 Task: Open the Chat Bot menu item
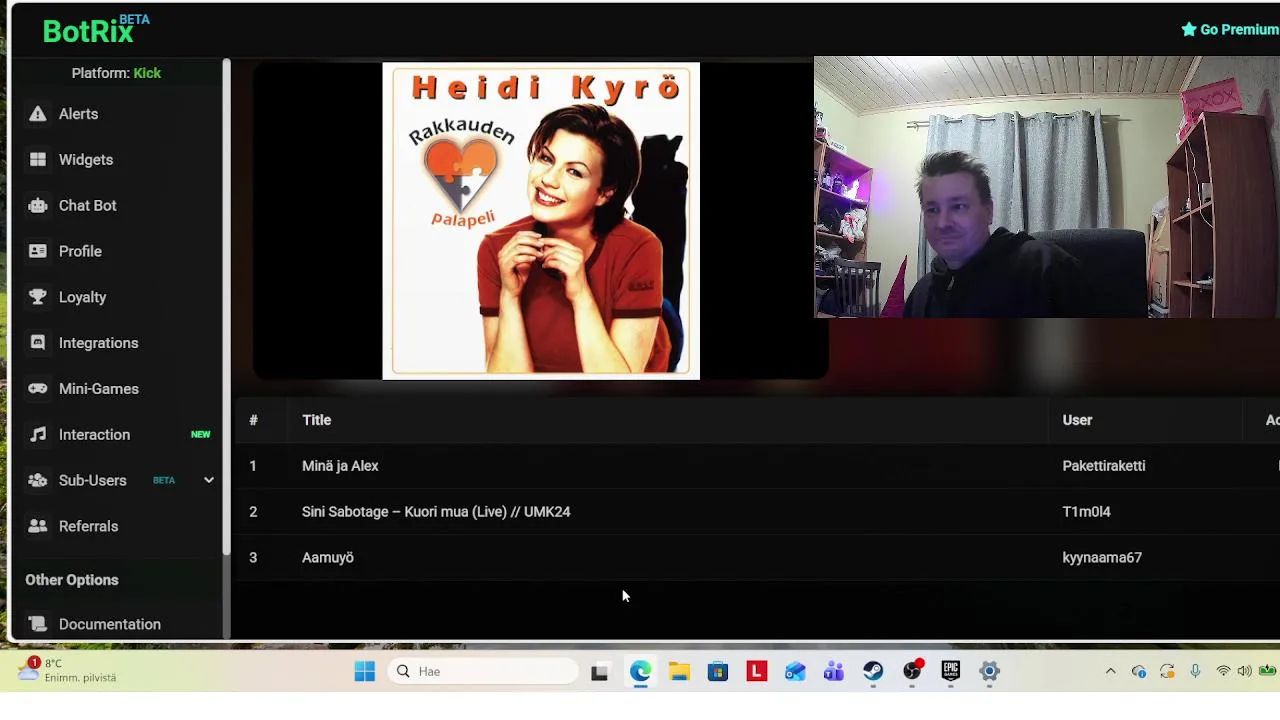tap(88, 206)
